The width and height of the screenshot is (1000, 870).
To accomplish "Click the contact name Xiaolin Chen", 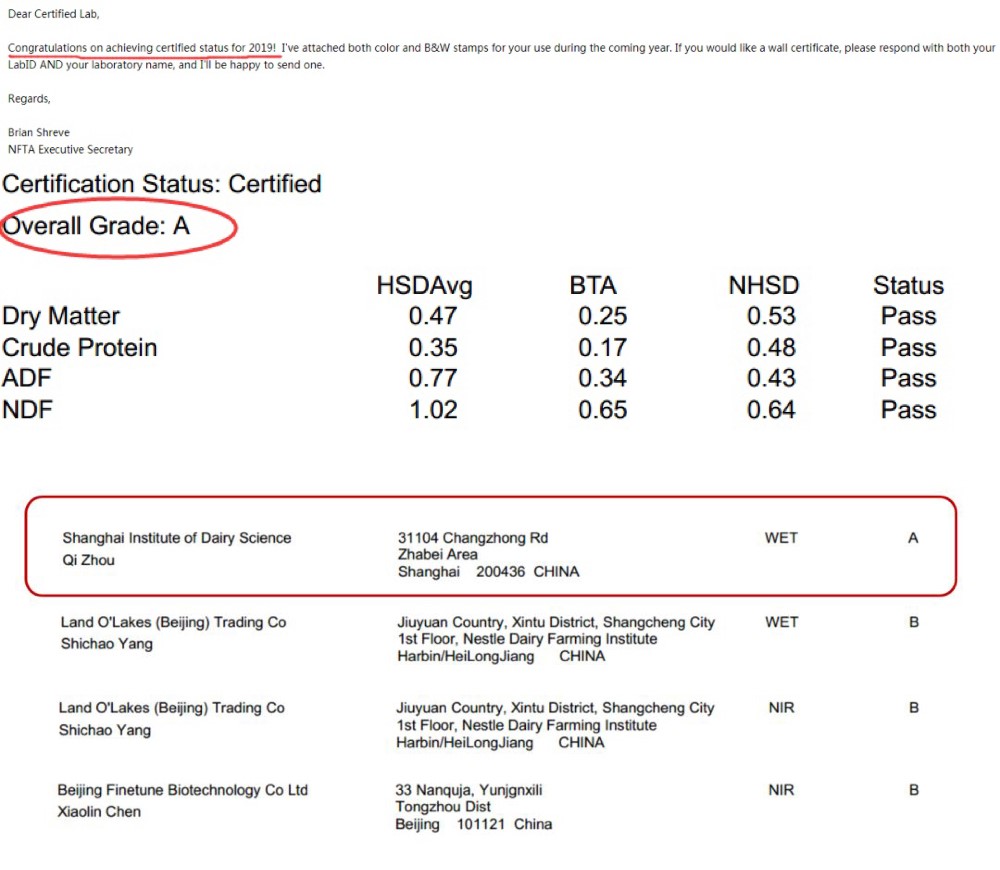I will [100, 812].
